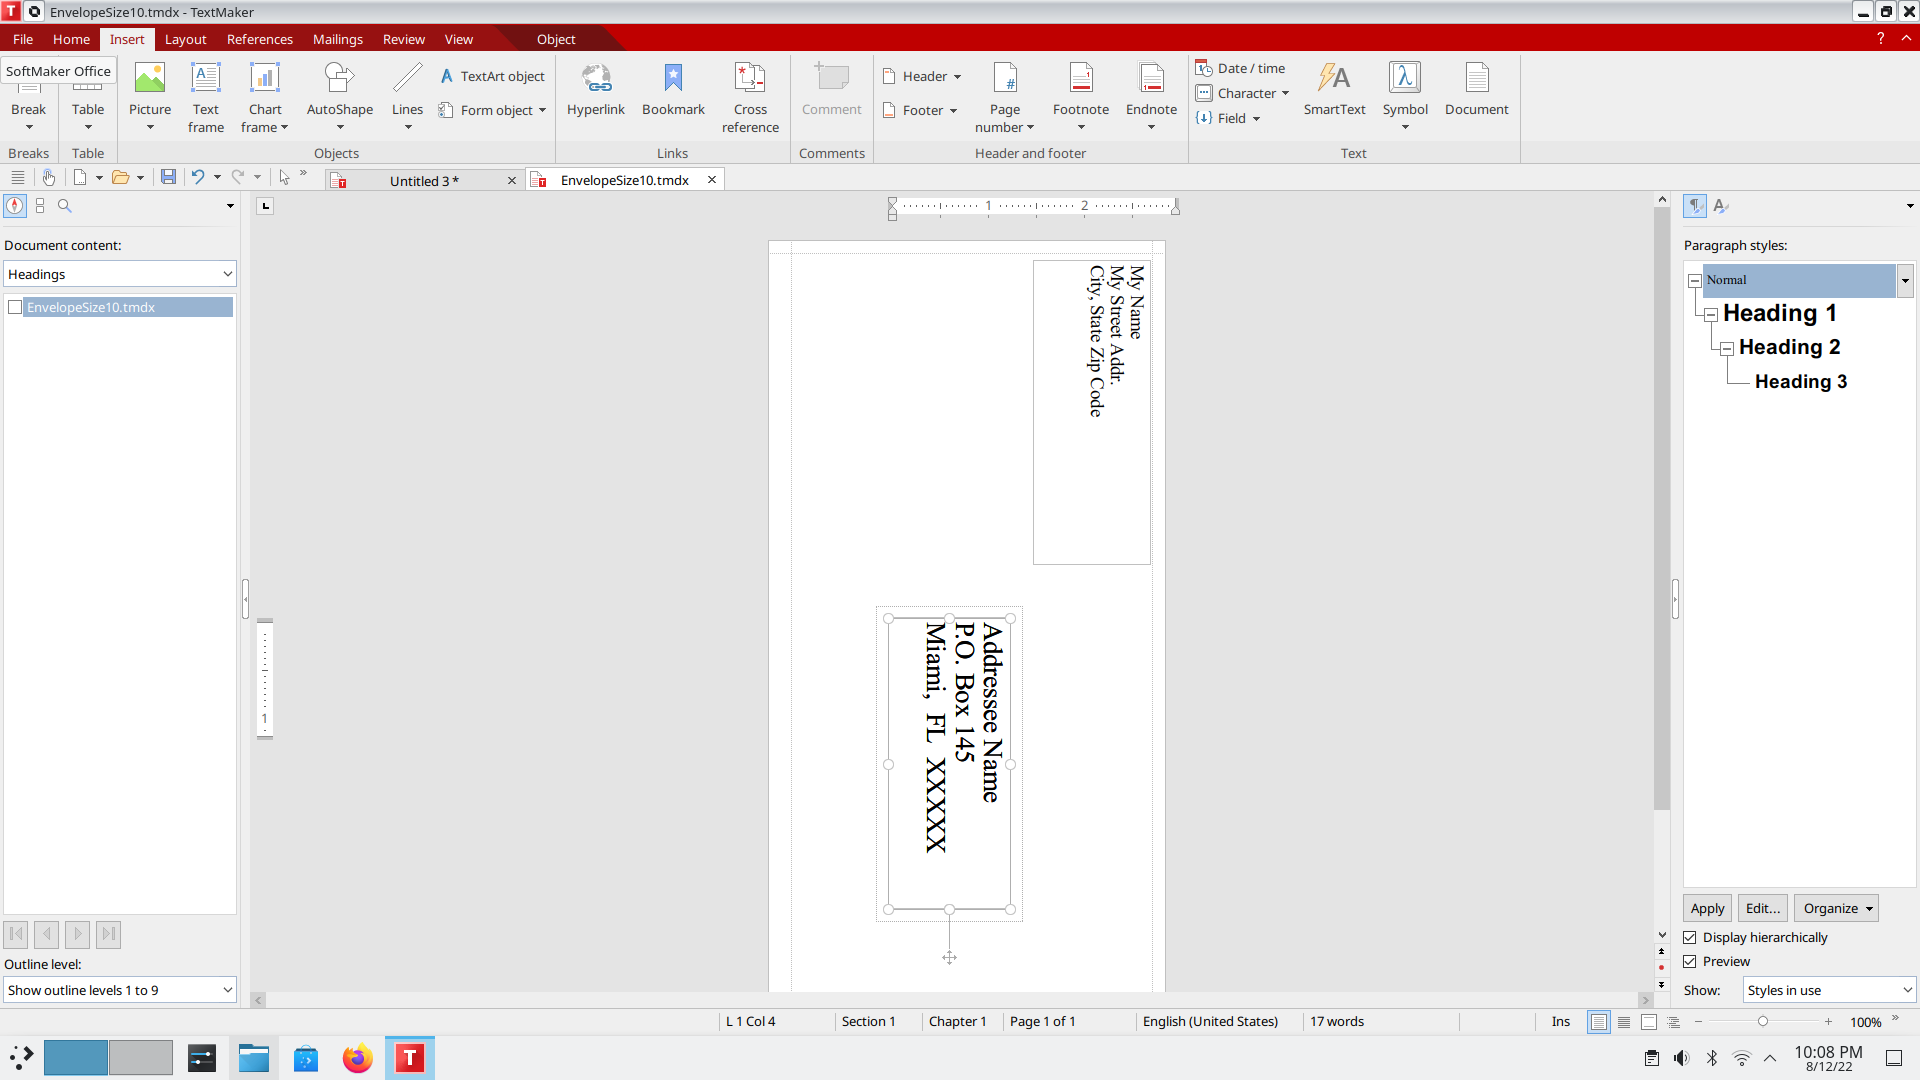Open the Headings document content dropdown

coord(120,274)
